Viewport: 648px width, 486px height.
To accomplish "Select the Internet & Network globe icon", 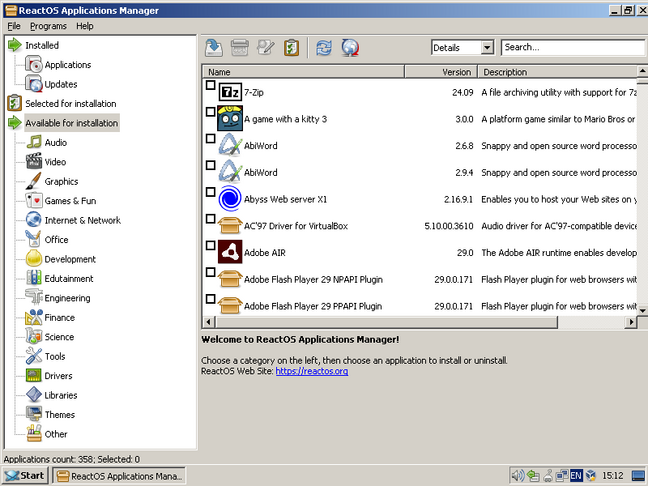I will 34,220.
